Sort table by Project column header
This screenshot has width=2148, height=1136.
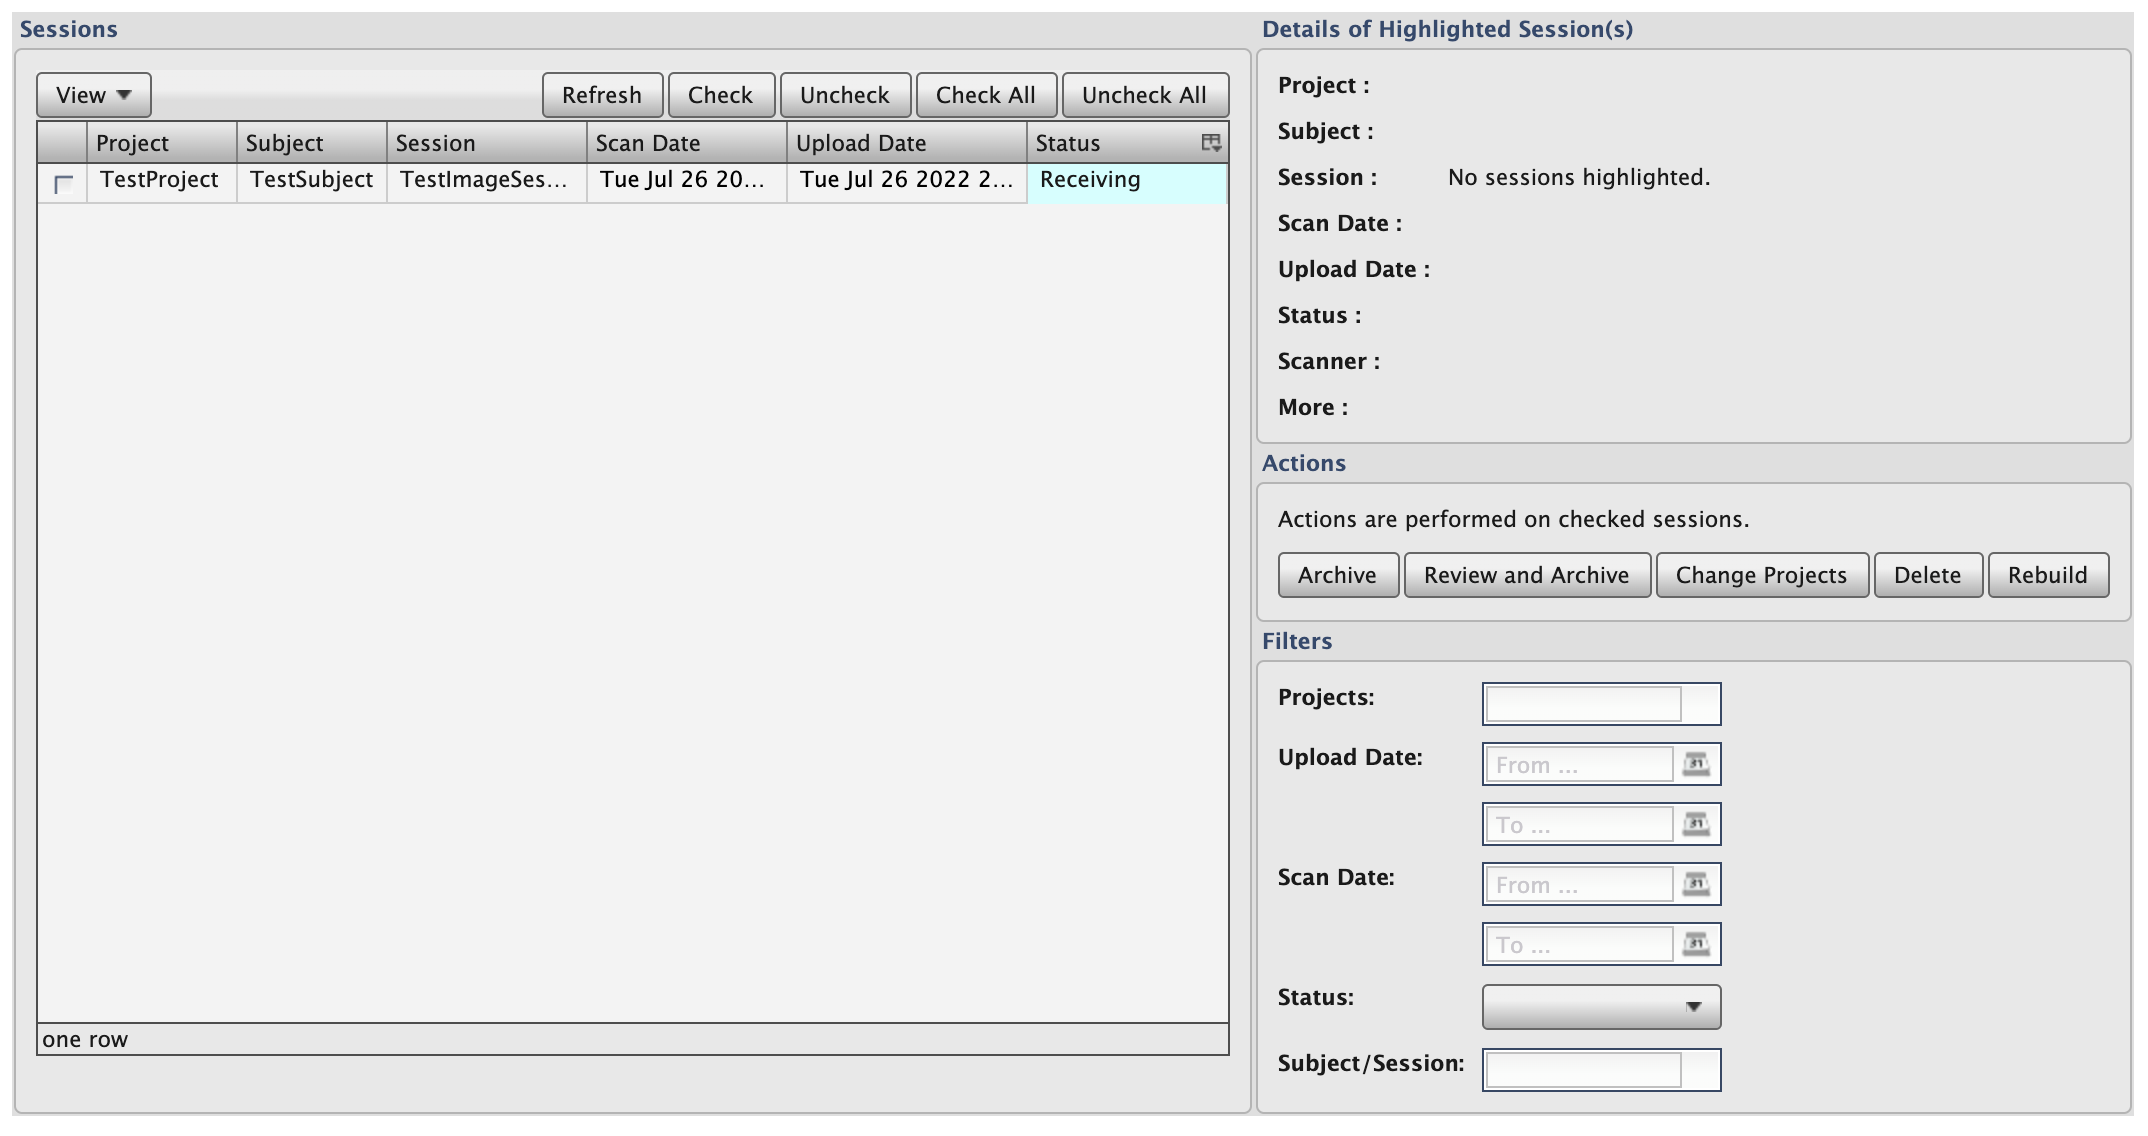[x=161, y=143]
